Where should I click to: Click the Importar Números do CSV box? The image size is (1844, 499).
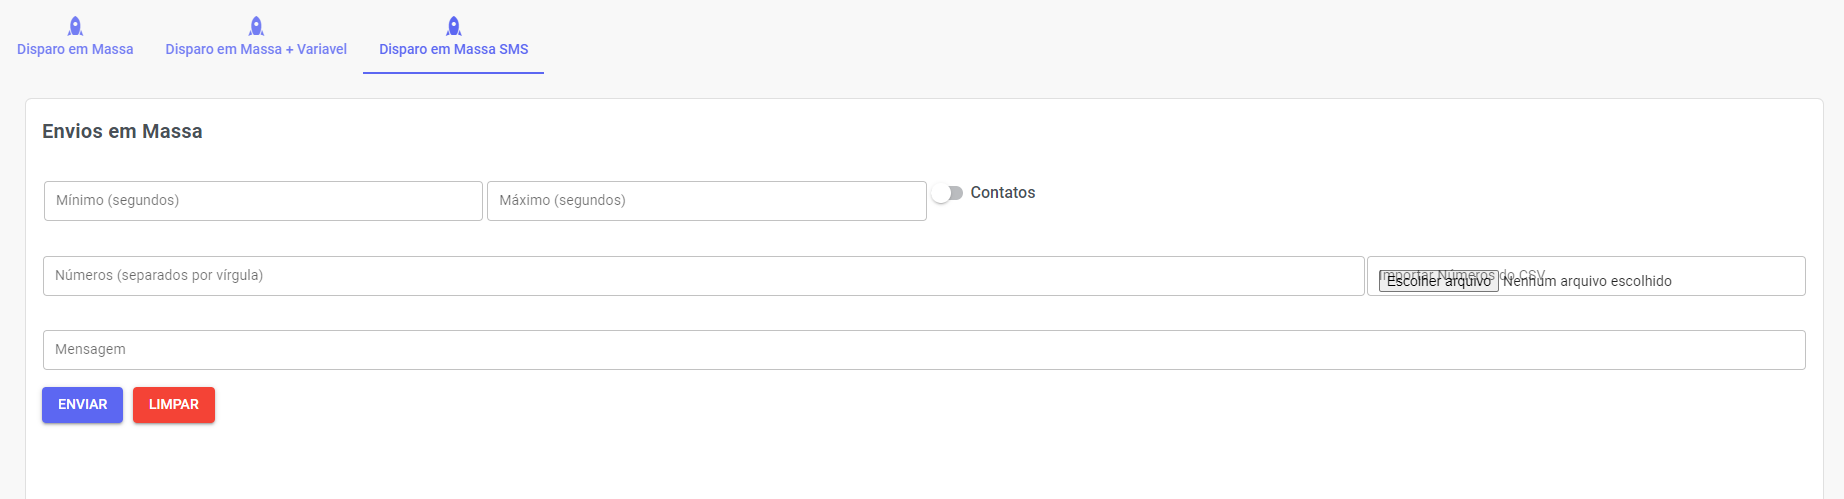[x=1586, y=276]
